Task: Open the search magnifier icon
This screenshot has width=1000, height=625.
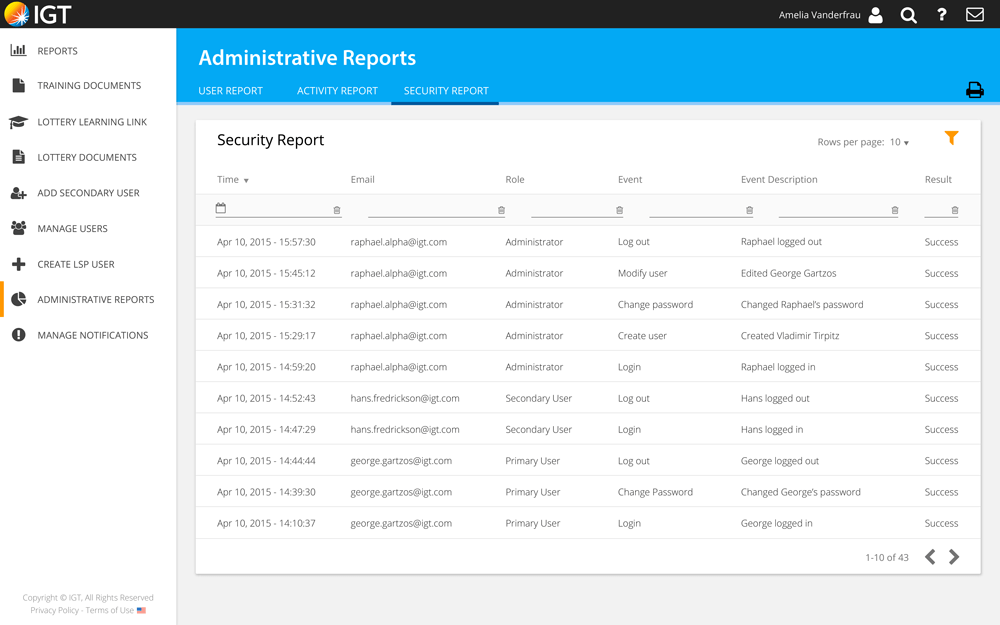Action: tap(908, 15)
